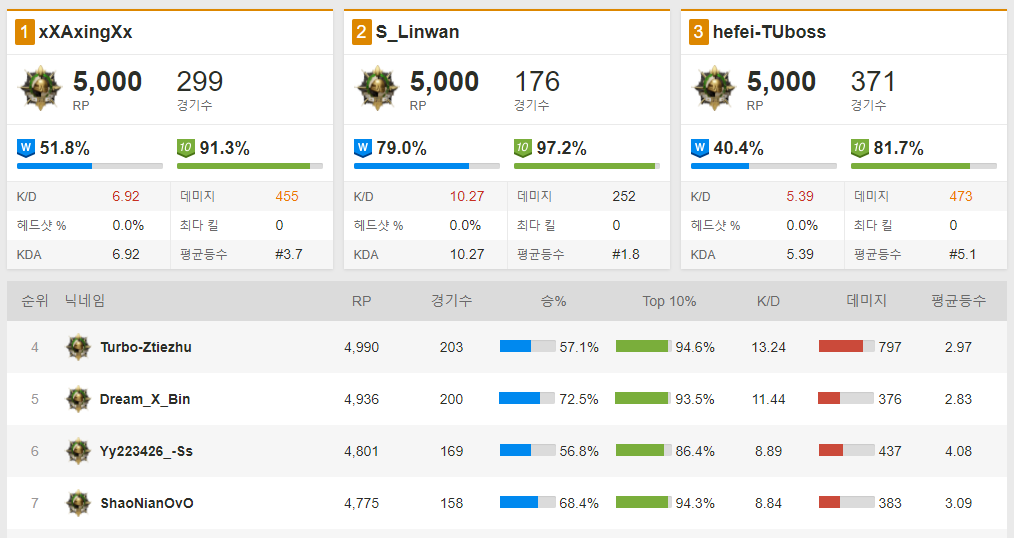1014x538 pixels.
Task: Open hefei-TUboss player profile
Action: click(769, 32)
